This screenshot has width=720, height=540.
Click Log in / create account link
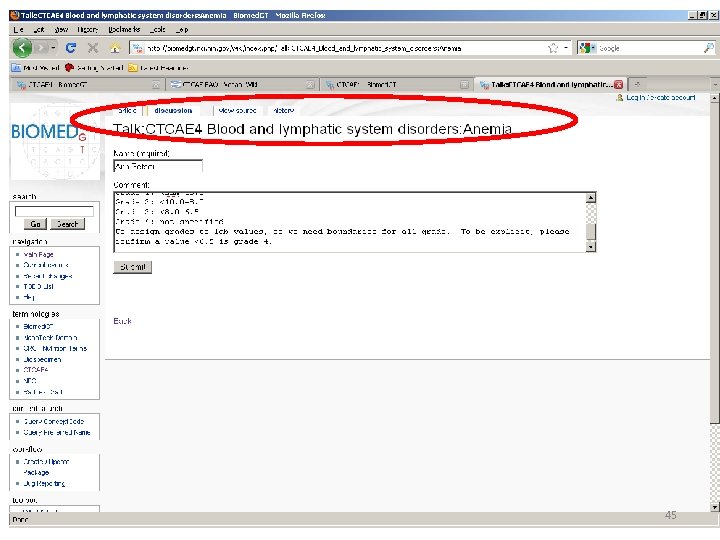pos(660,97)
